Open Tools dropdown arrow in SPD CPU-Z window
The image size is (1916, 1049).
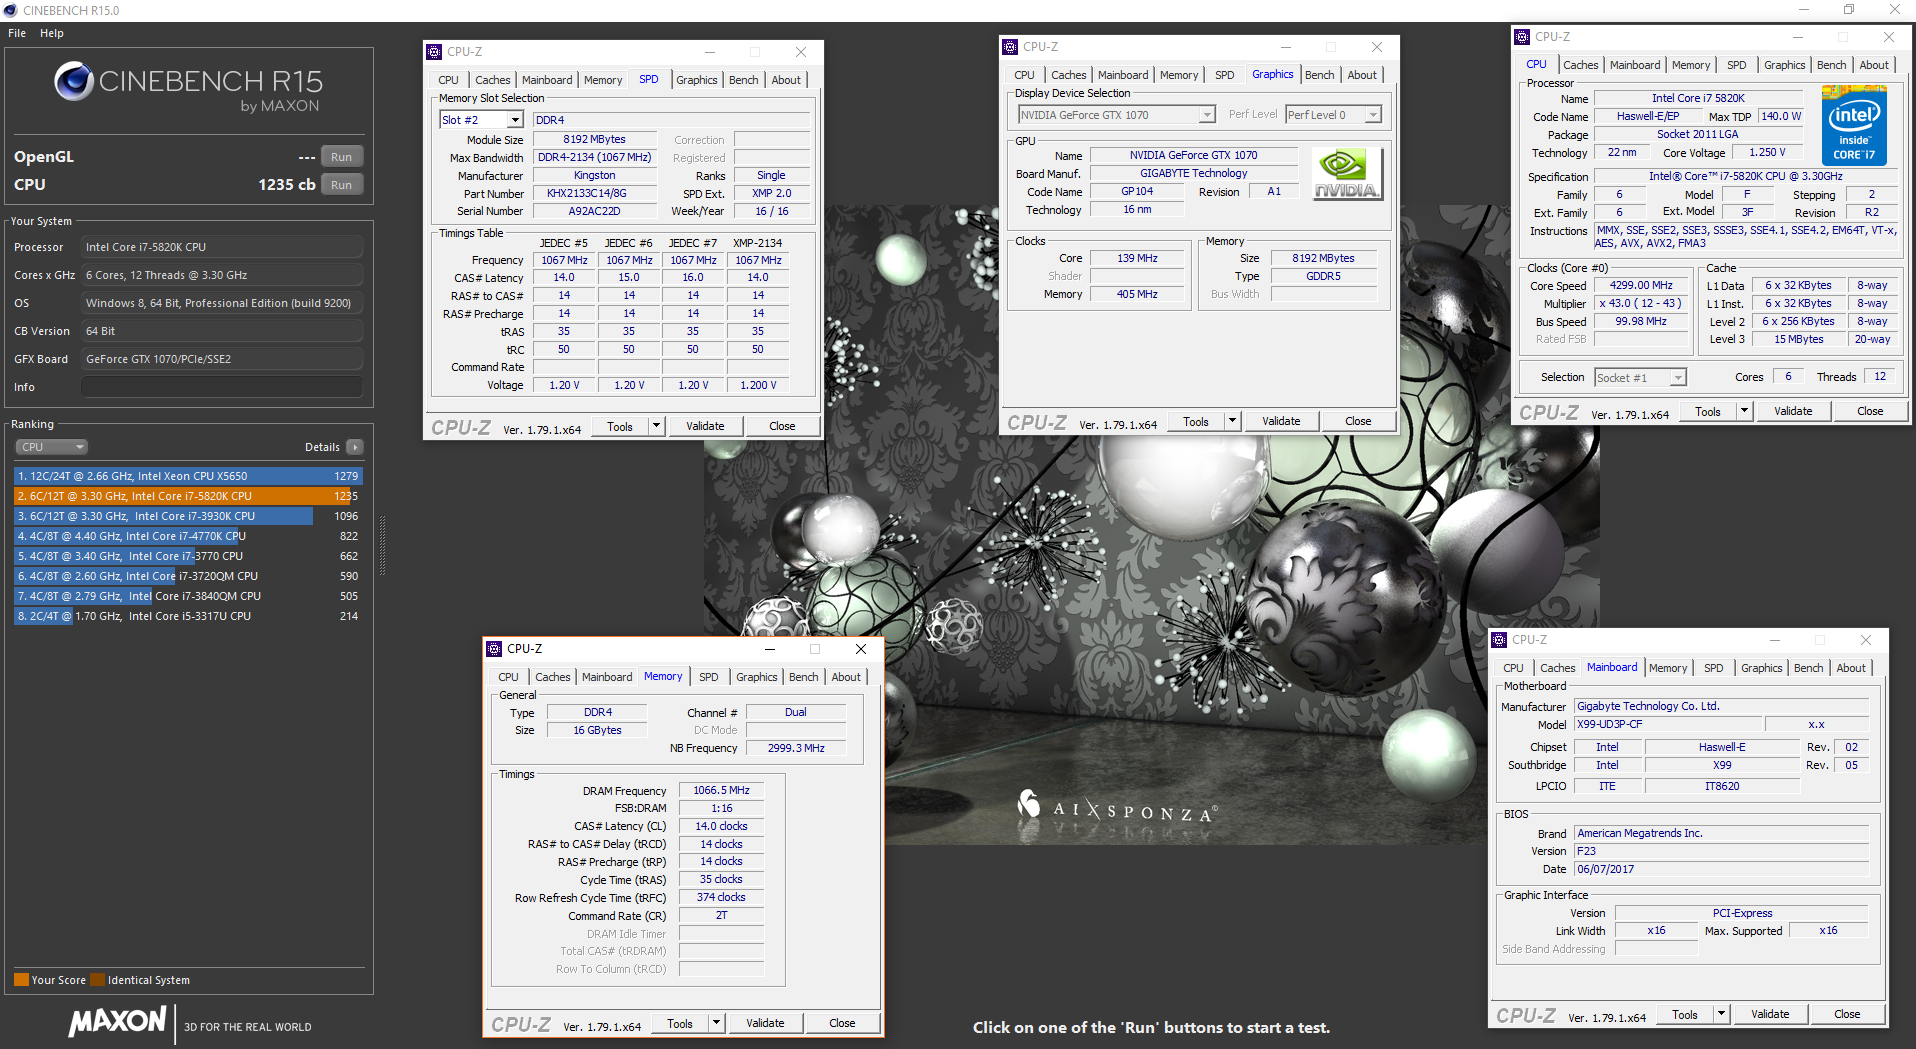[x=657, y=426]
